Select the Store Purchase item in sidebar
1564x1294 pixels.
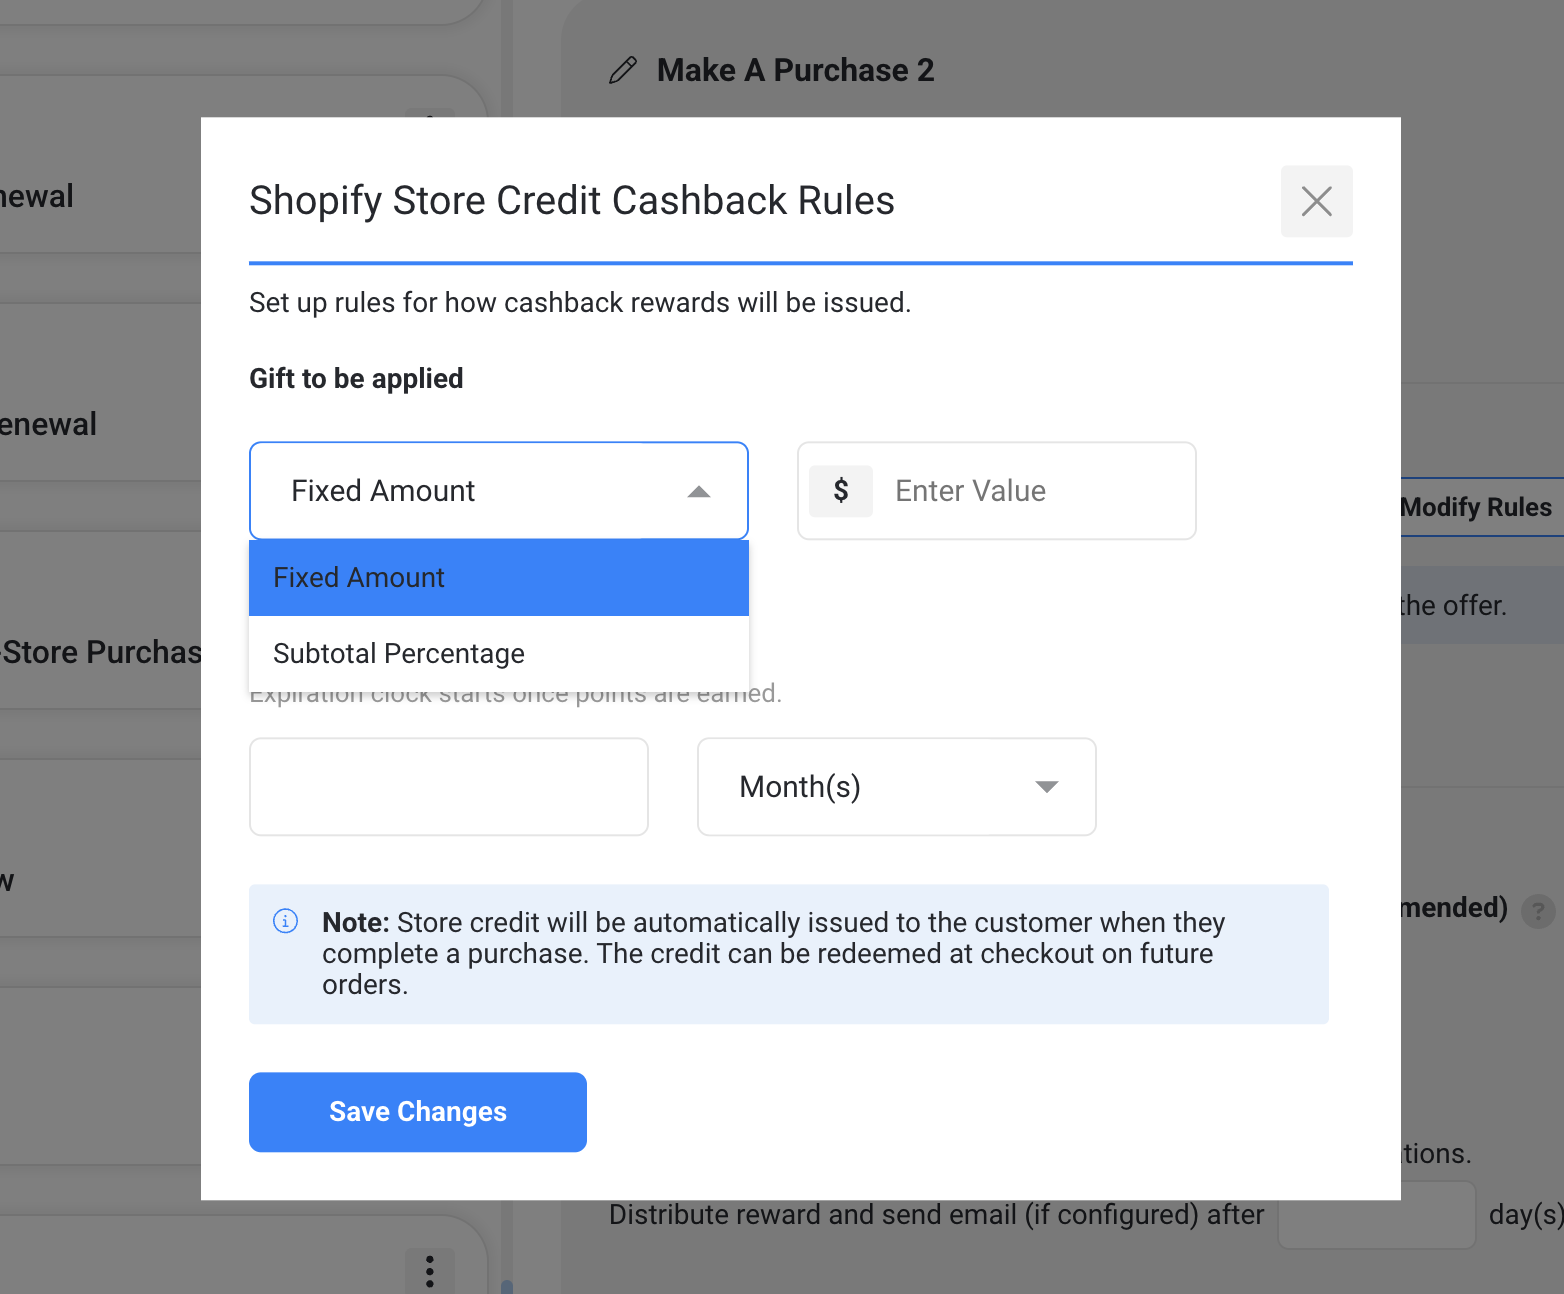click(x=100, y=652)
